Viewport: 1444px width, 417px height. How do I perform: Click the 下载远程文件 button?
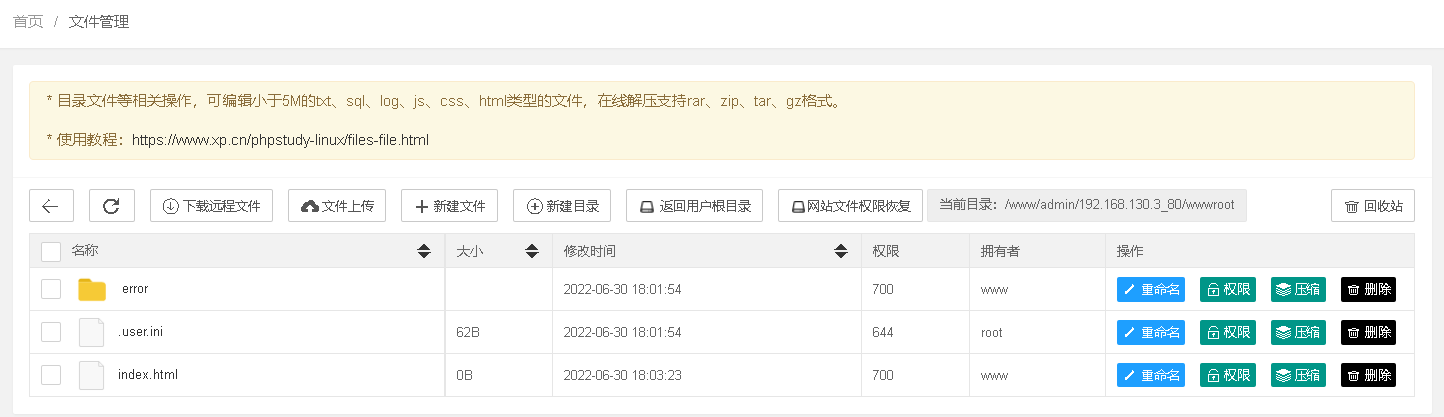point(211,206)
